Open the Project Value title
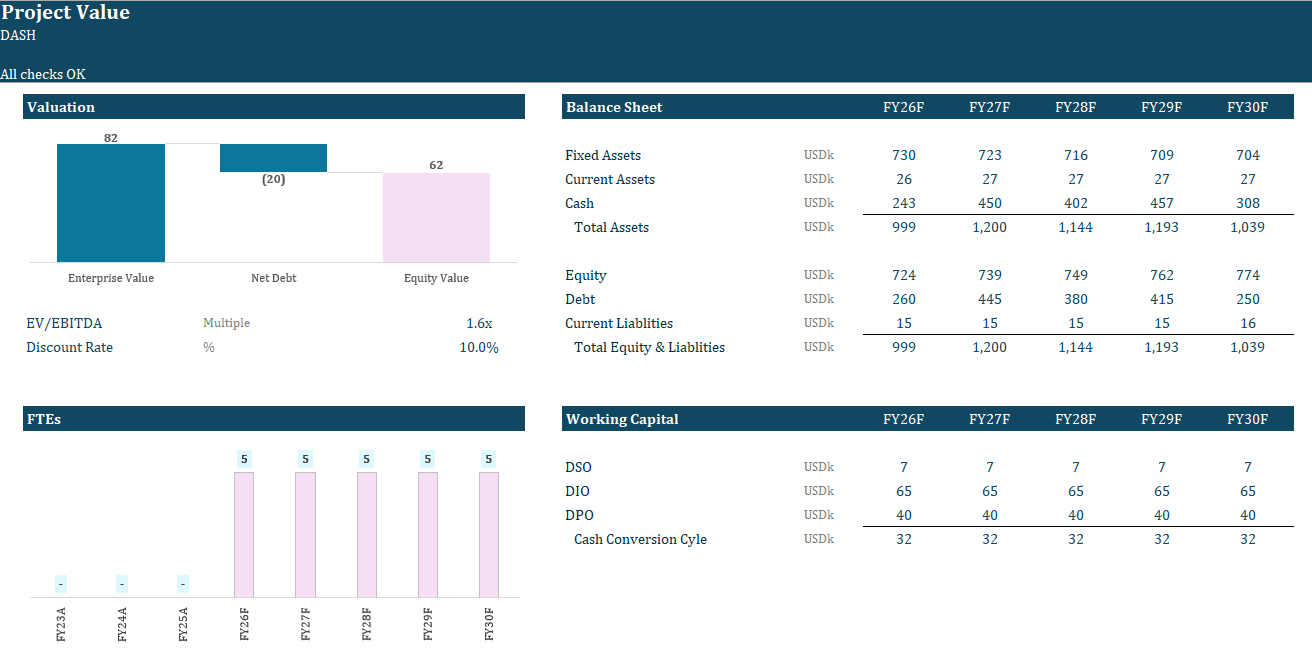The height and width of the screenshot is (649, 1312). (66, 12)
